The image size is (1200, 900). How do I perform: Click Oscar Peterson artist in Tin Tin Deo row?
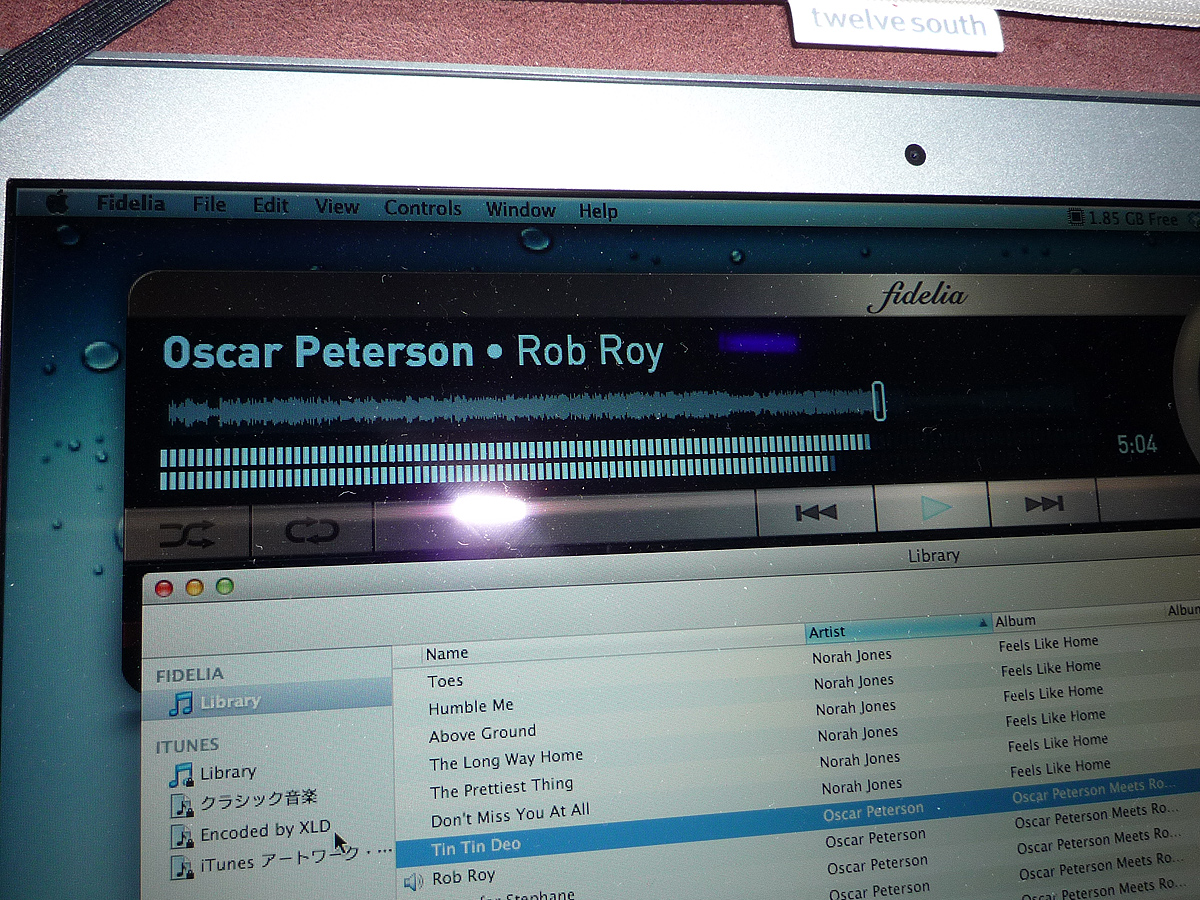(873, 811)
